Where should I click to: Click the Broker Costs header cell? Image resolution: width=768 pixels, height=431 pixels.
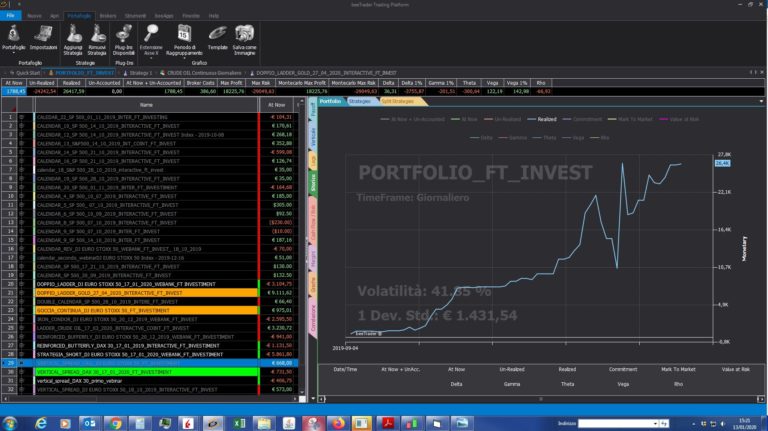pyautogui.click(x=199, y=83)
